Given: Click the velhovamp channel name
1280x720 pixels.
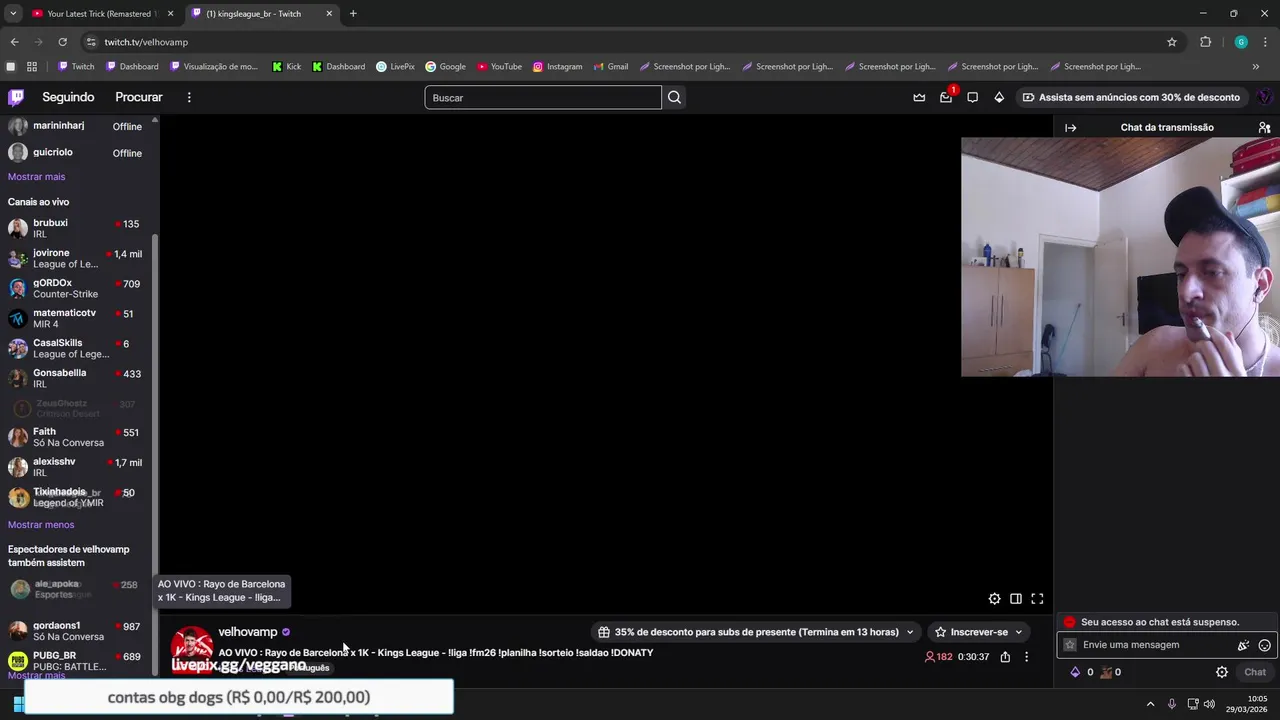Looking at the screenshot, I should [248, 632].
